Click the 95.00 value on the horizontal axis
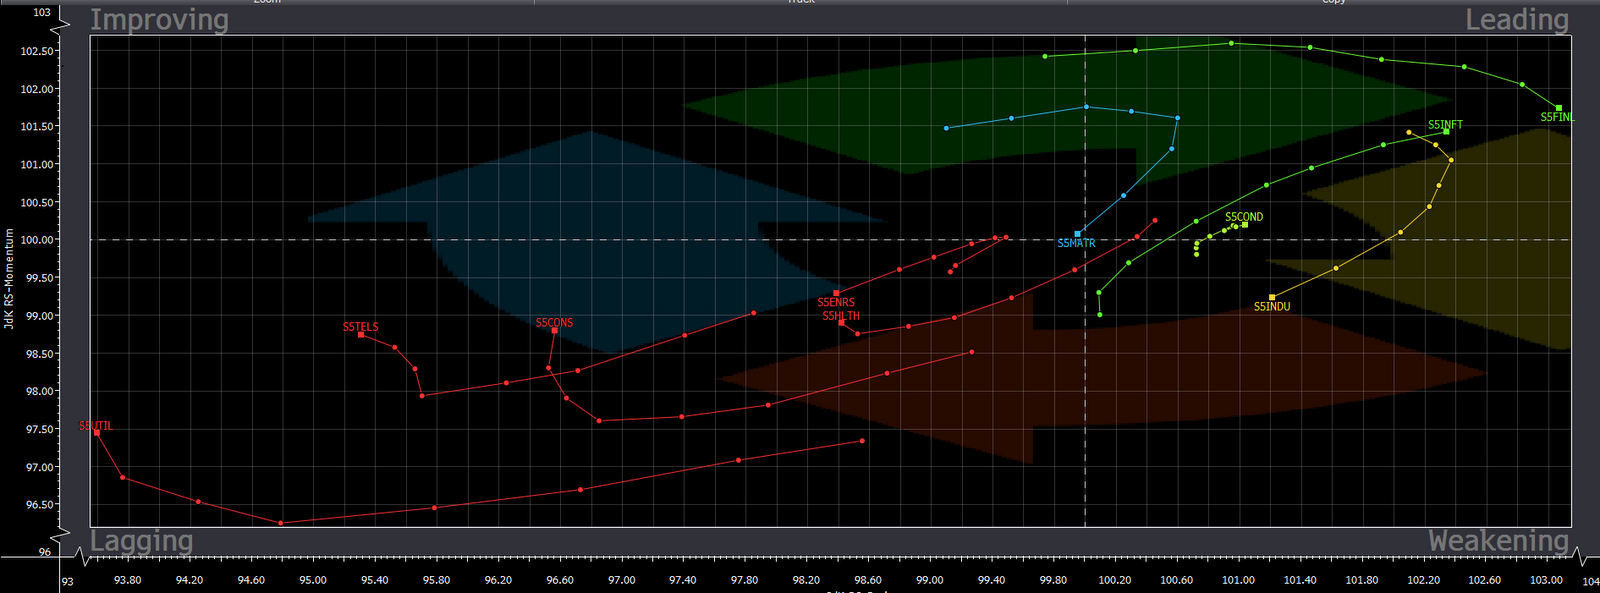This screenshot has width=1600, height=593. 313,580
